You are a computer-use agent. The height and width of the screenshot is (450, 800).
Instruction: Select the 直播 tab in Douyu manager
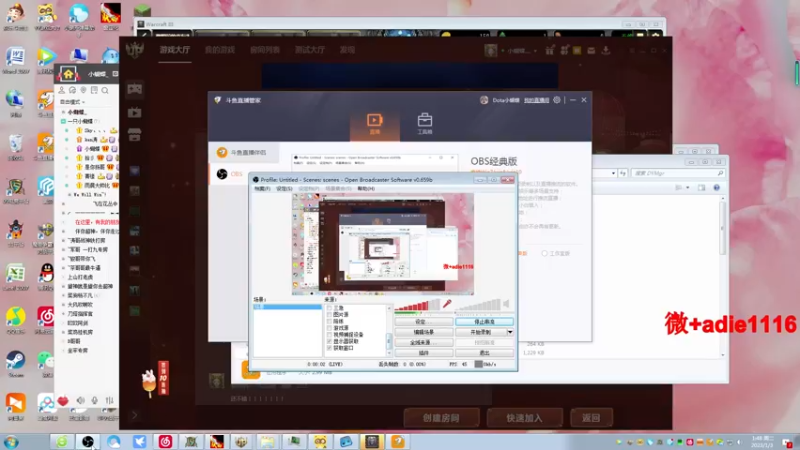pos(374,124)
